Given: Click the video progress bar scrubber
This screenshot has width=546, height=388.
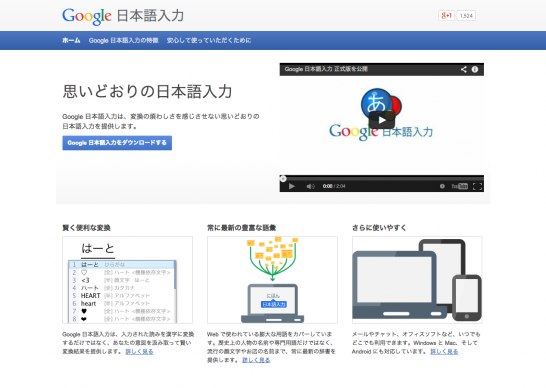Looking at the screenshot, I should 283,179.
